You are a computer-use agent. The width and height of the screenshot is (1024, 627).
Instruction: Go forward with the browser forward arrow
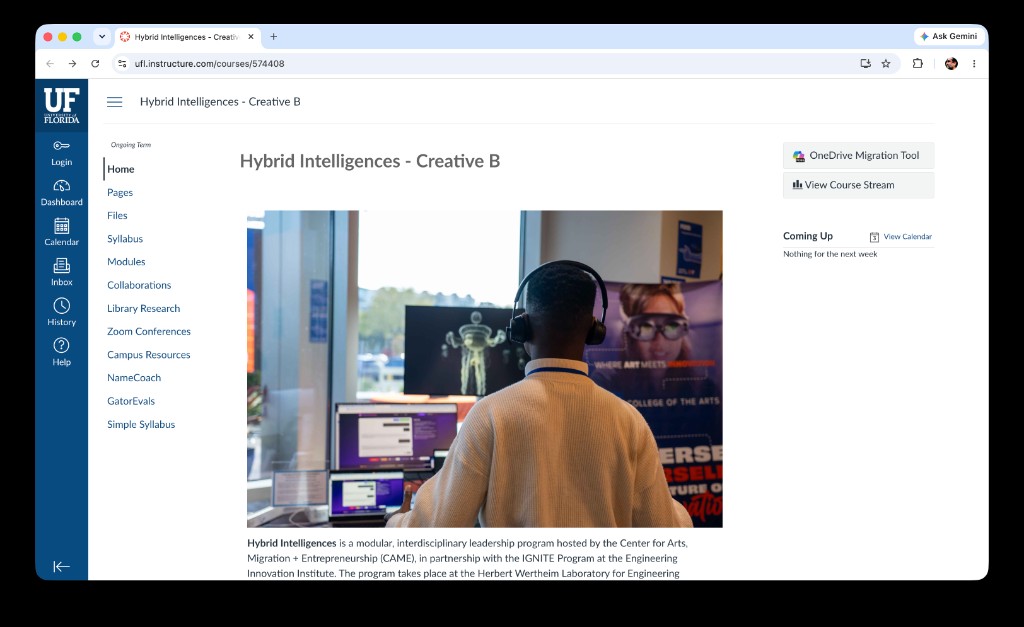(x=72, y=63)
